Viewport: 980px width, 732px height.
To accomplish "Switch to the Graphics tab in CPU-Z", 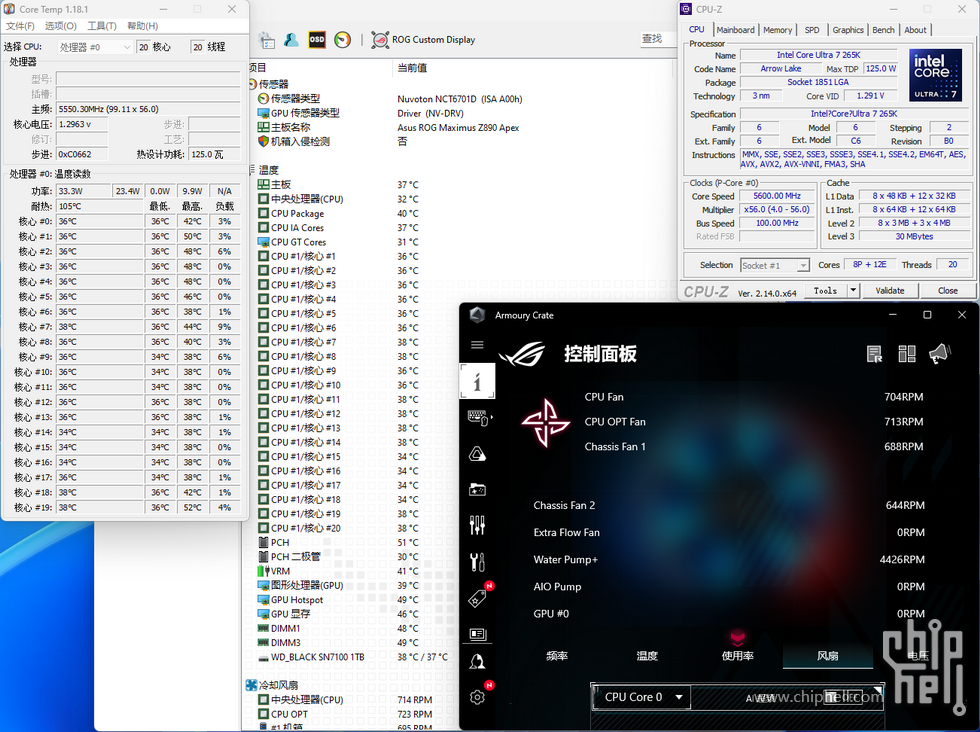I will (x=848, y=30).
